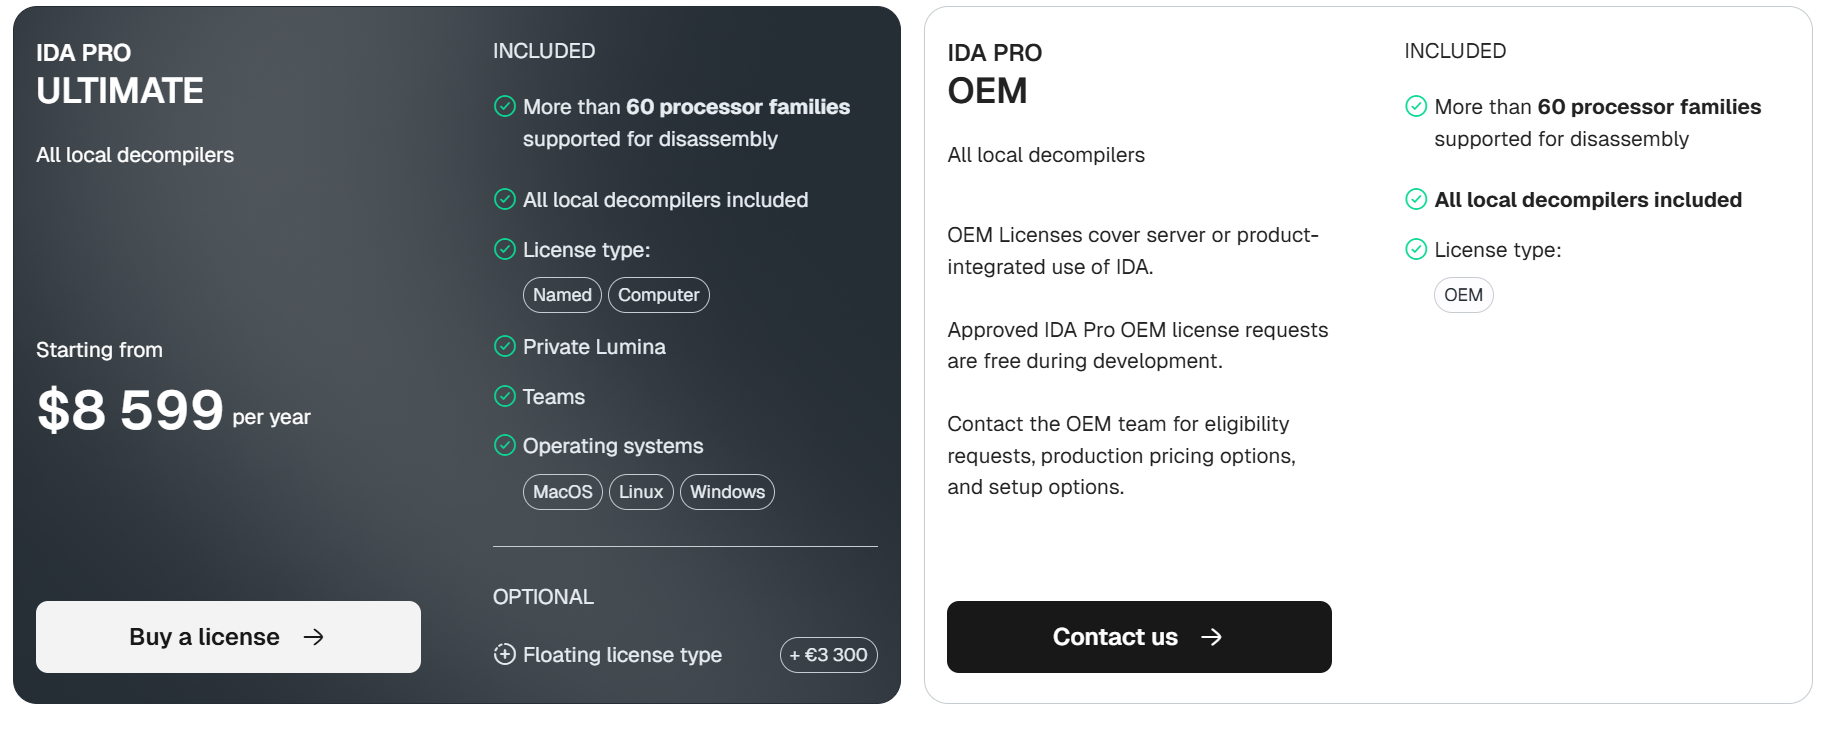The width and height of the screenshot is (1821, 729).
Task: Click the Floating license type option label
Action: click(622, 655)
